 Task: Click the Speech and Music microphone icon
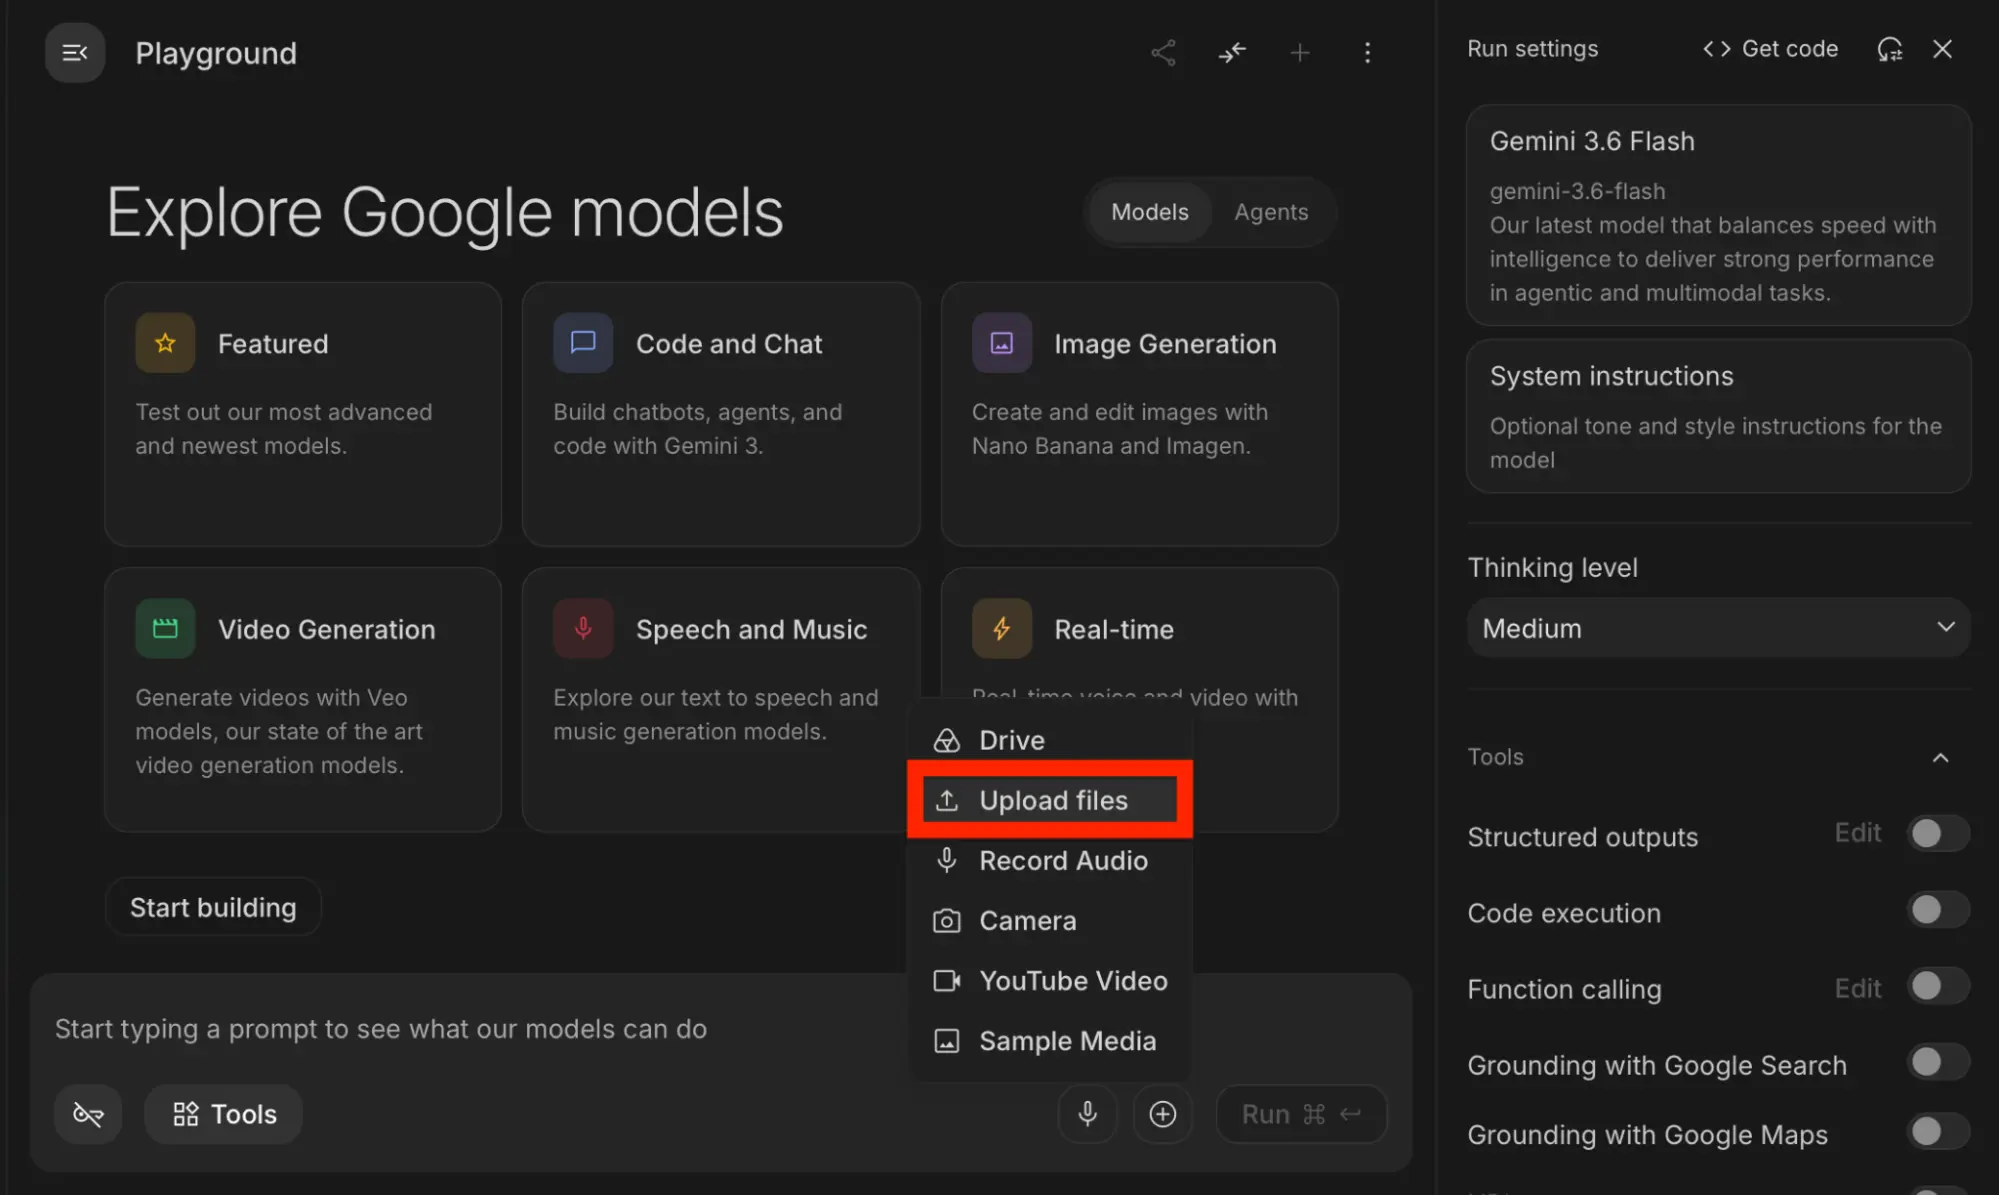point(583,629)
